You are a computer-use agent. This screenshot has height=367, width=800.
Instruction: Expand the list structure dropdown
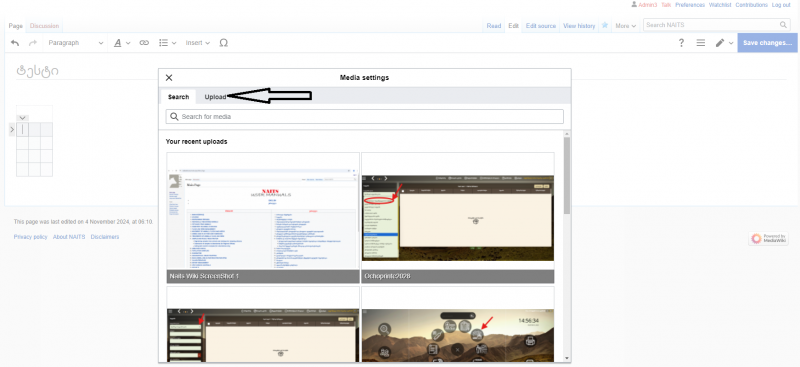click(167, 43)
